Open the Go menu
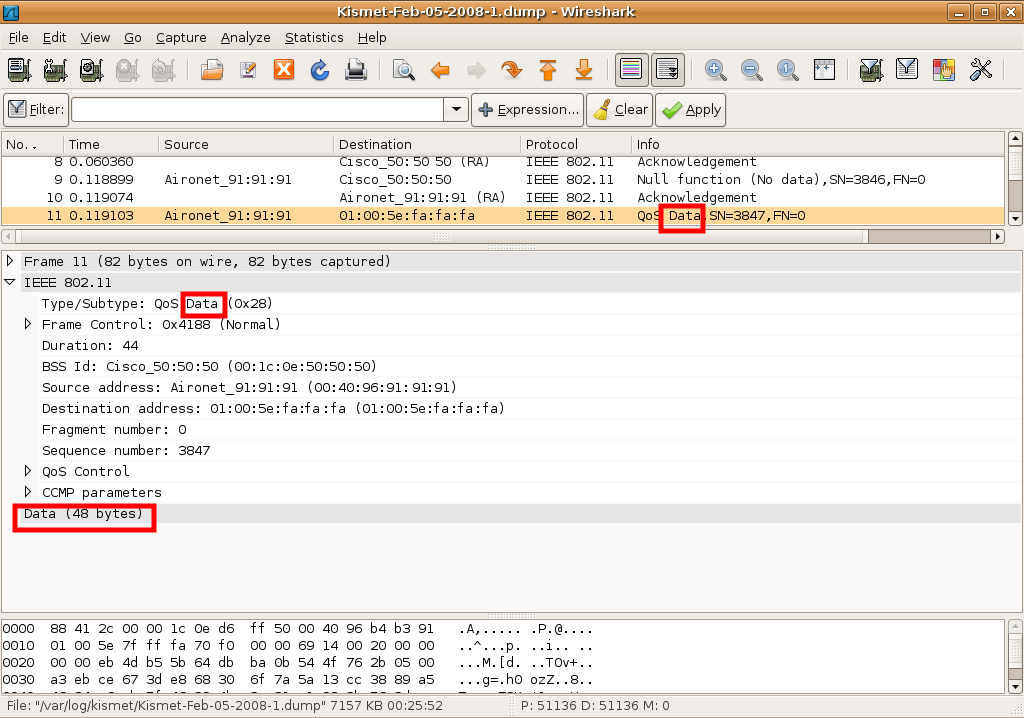The image size is (1024, 718). (133, 38)
